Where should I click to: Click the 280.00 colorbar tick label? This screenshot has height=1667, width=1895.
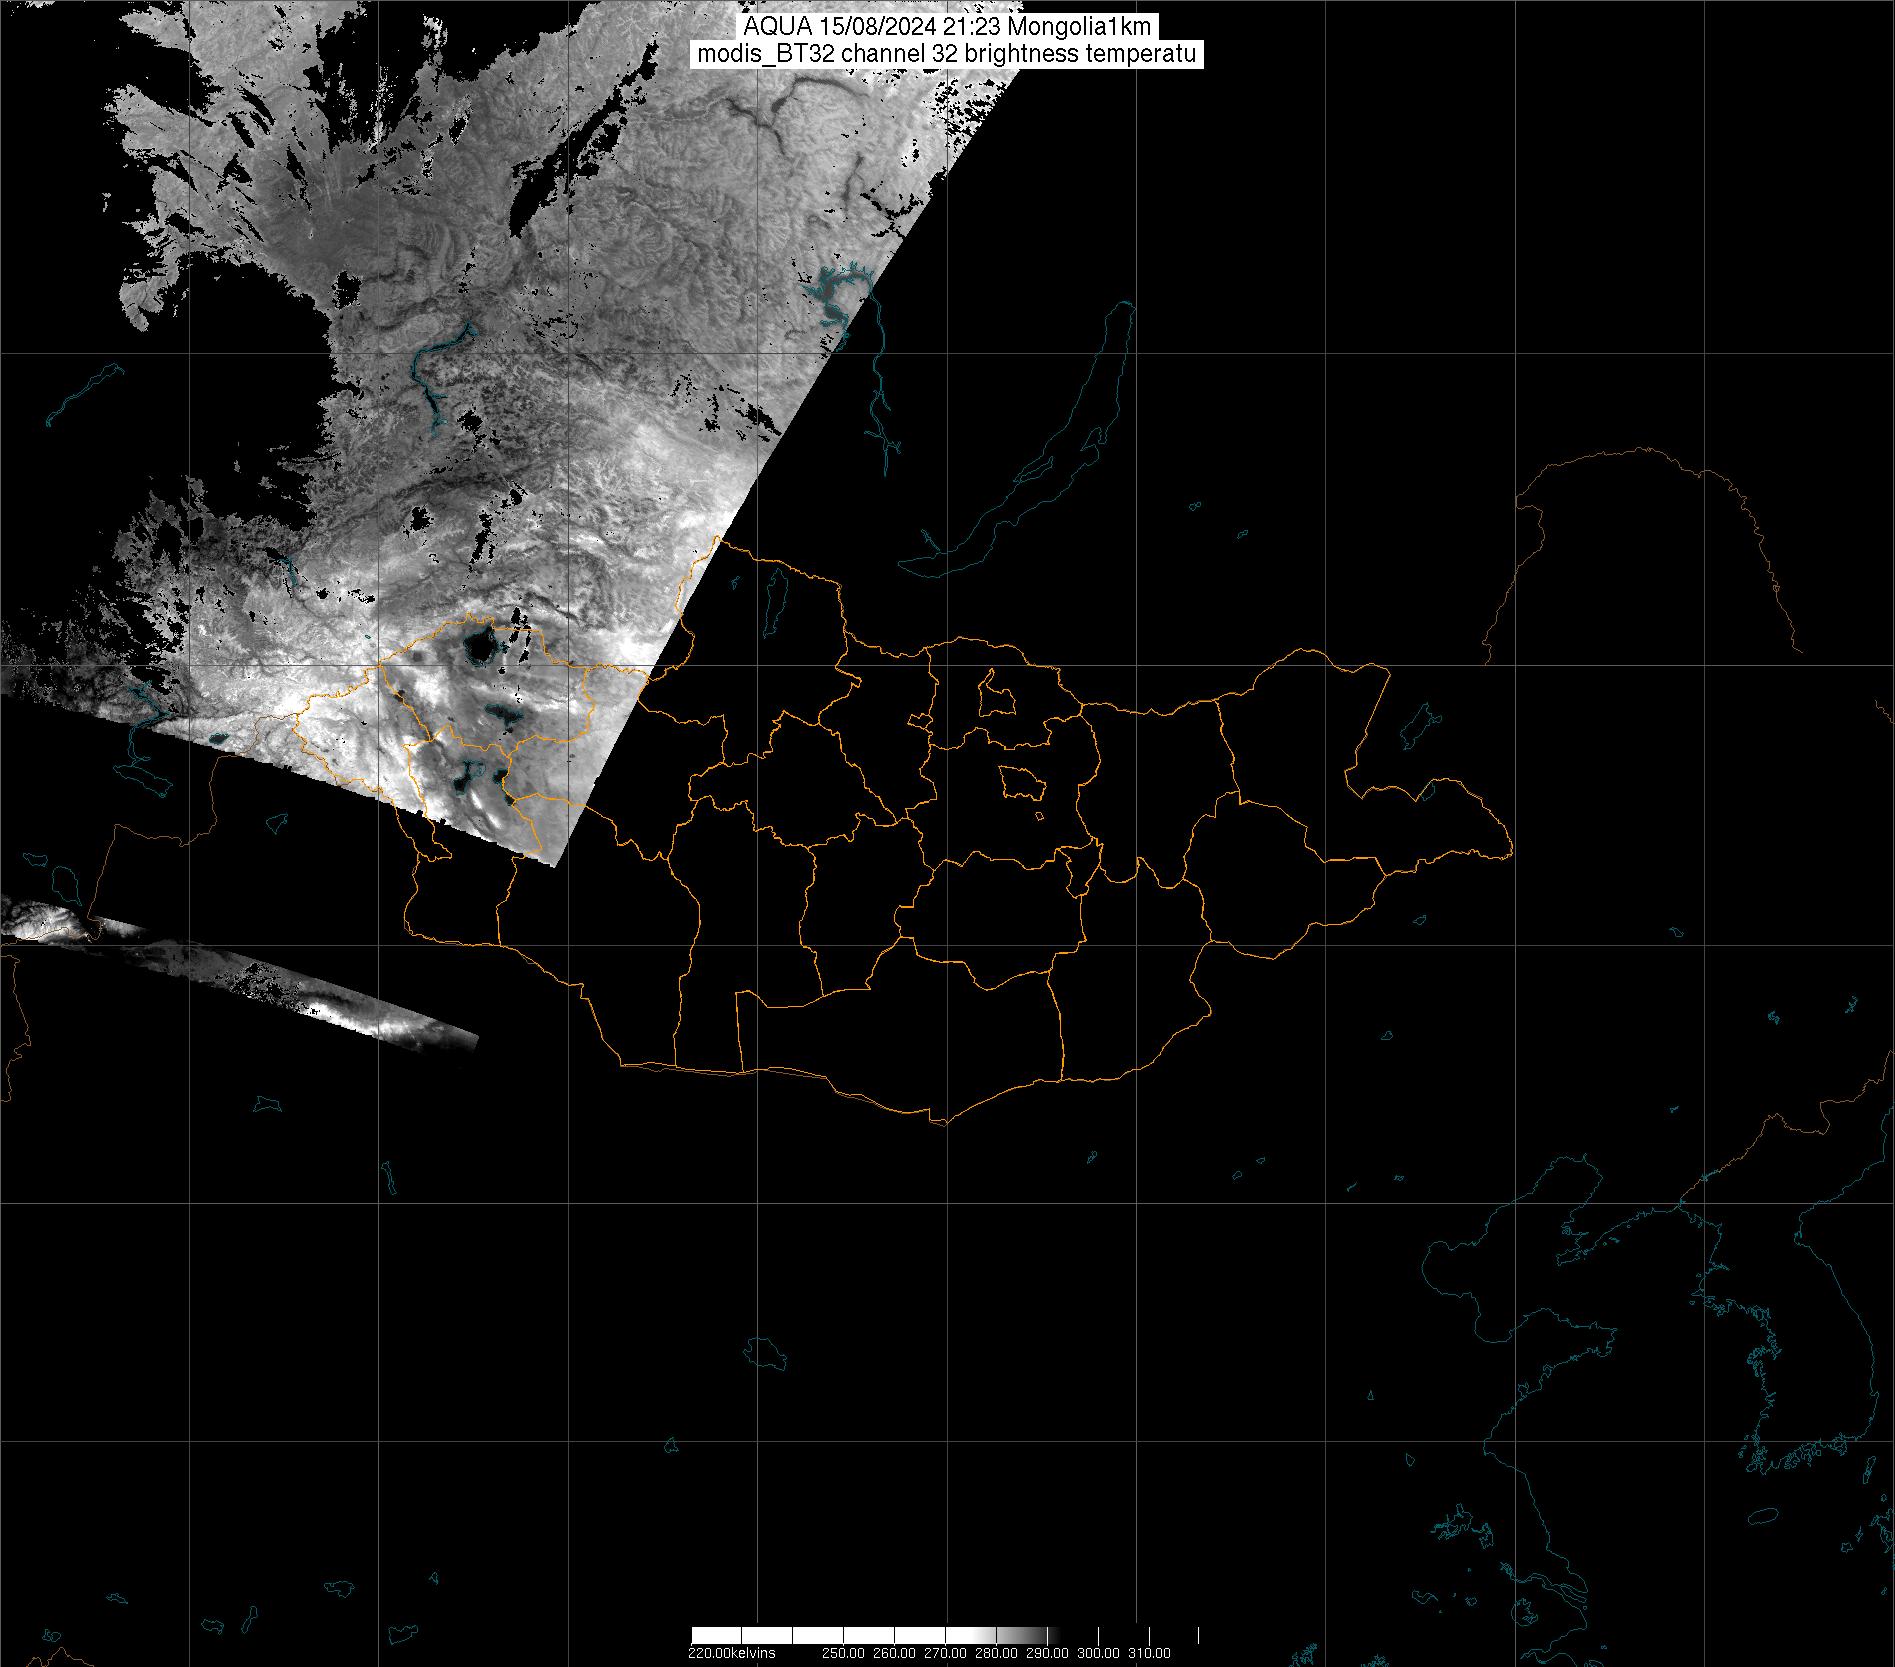996,1652
